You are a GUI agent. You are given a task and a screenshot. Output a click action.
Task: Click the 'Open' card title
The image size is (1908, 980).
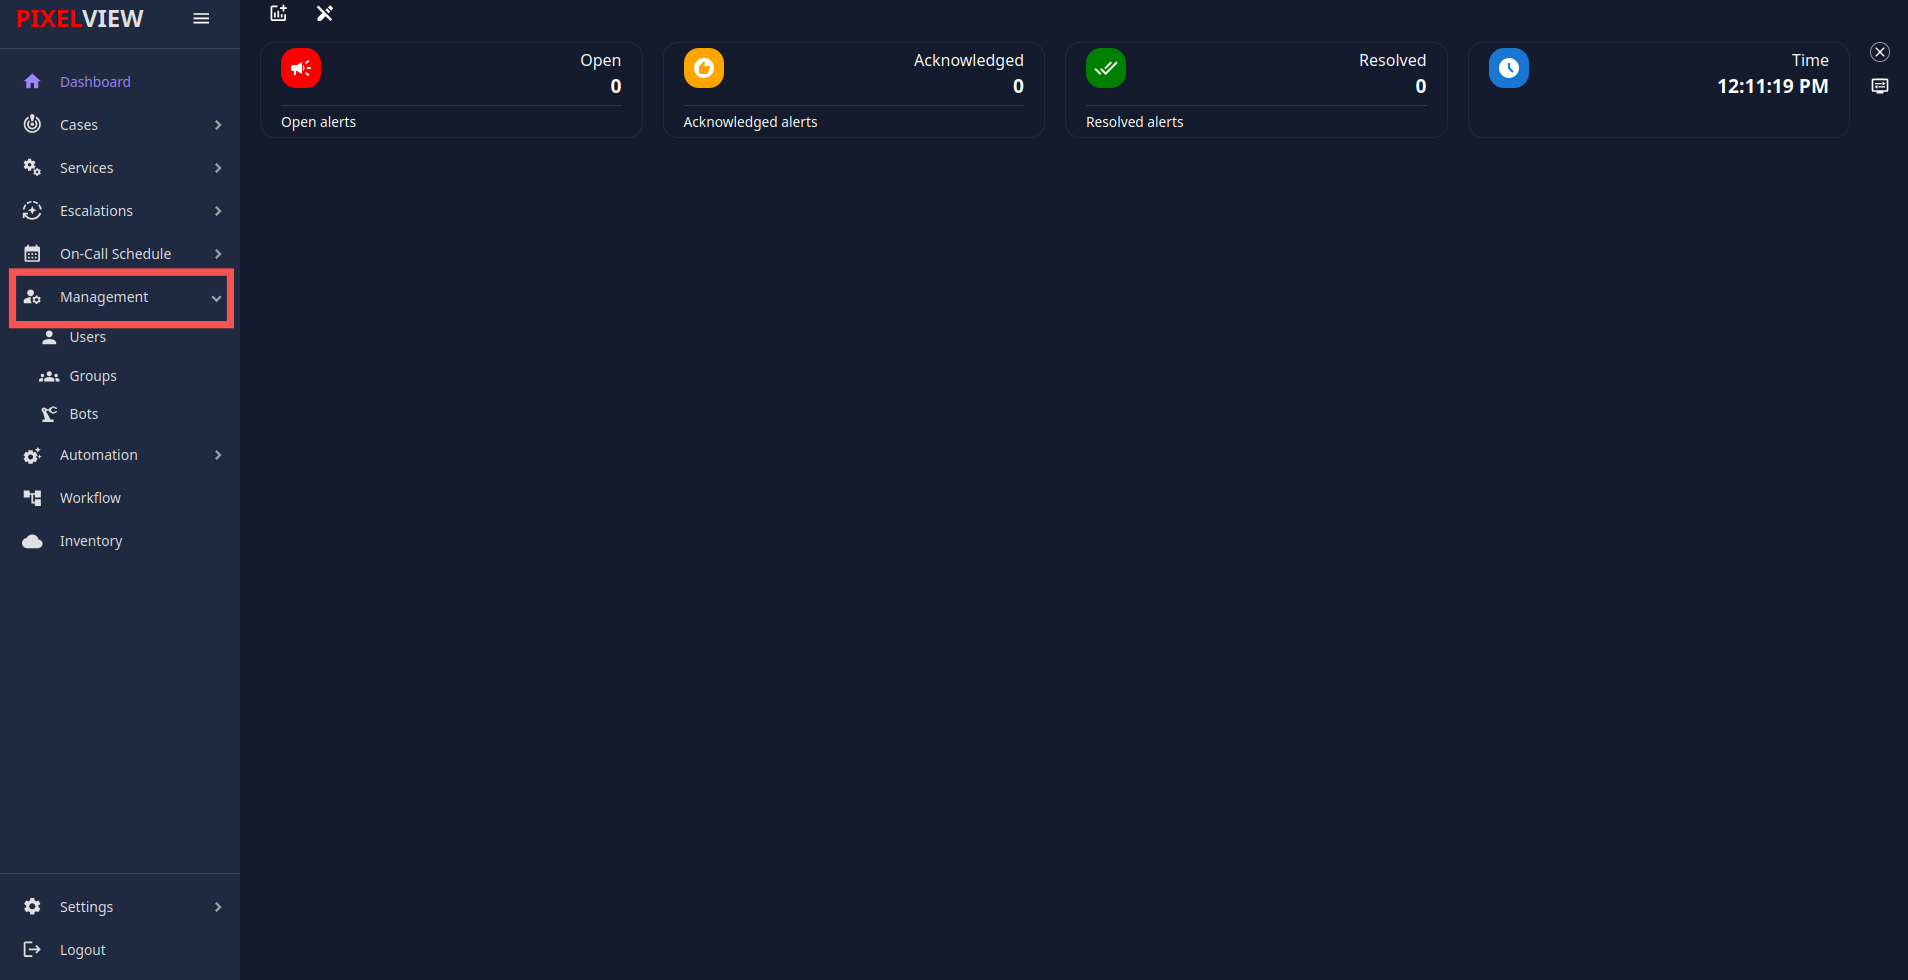600,60
